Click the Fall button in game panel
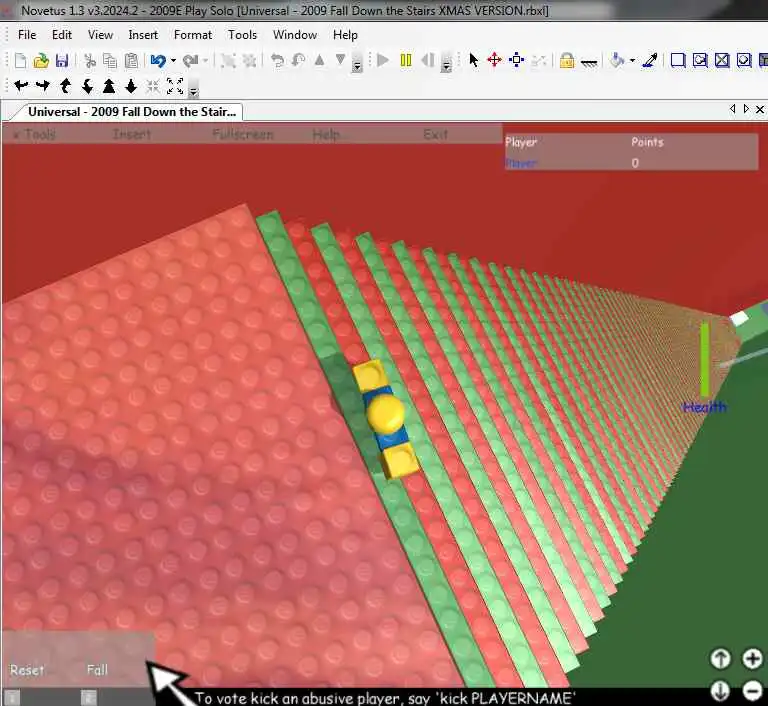768x706 pixels. (x=97, y=670)
